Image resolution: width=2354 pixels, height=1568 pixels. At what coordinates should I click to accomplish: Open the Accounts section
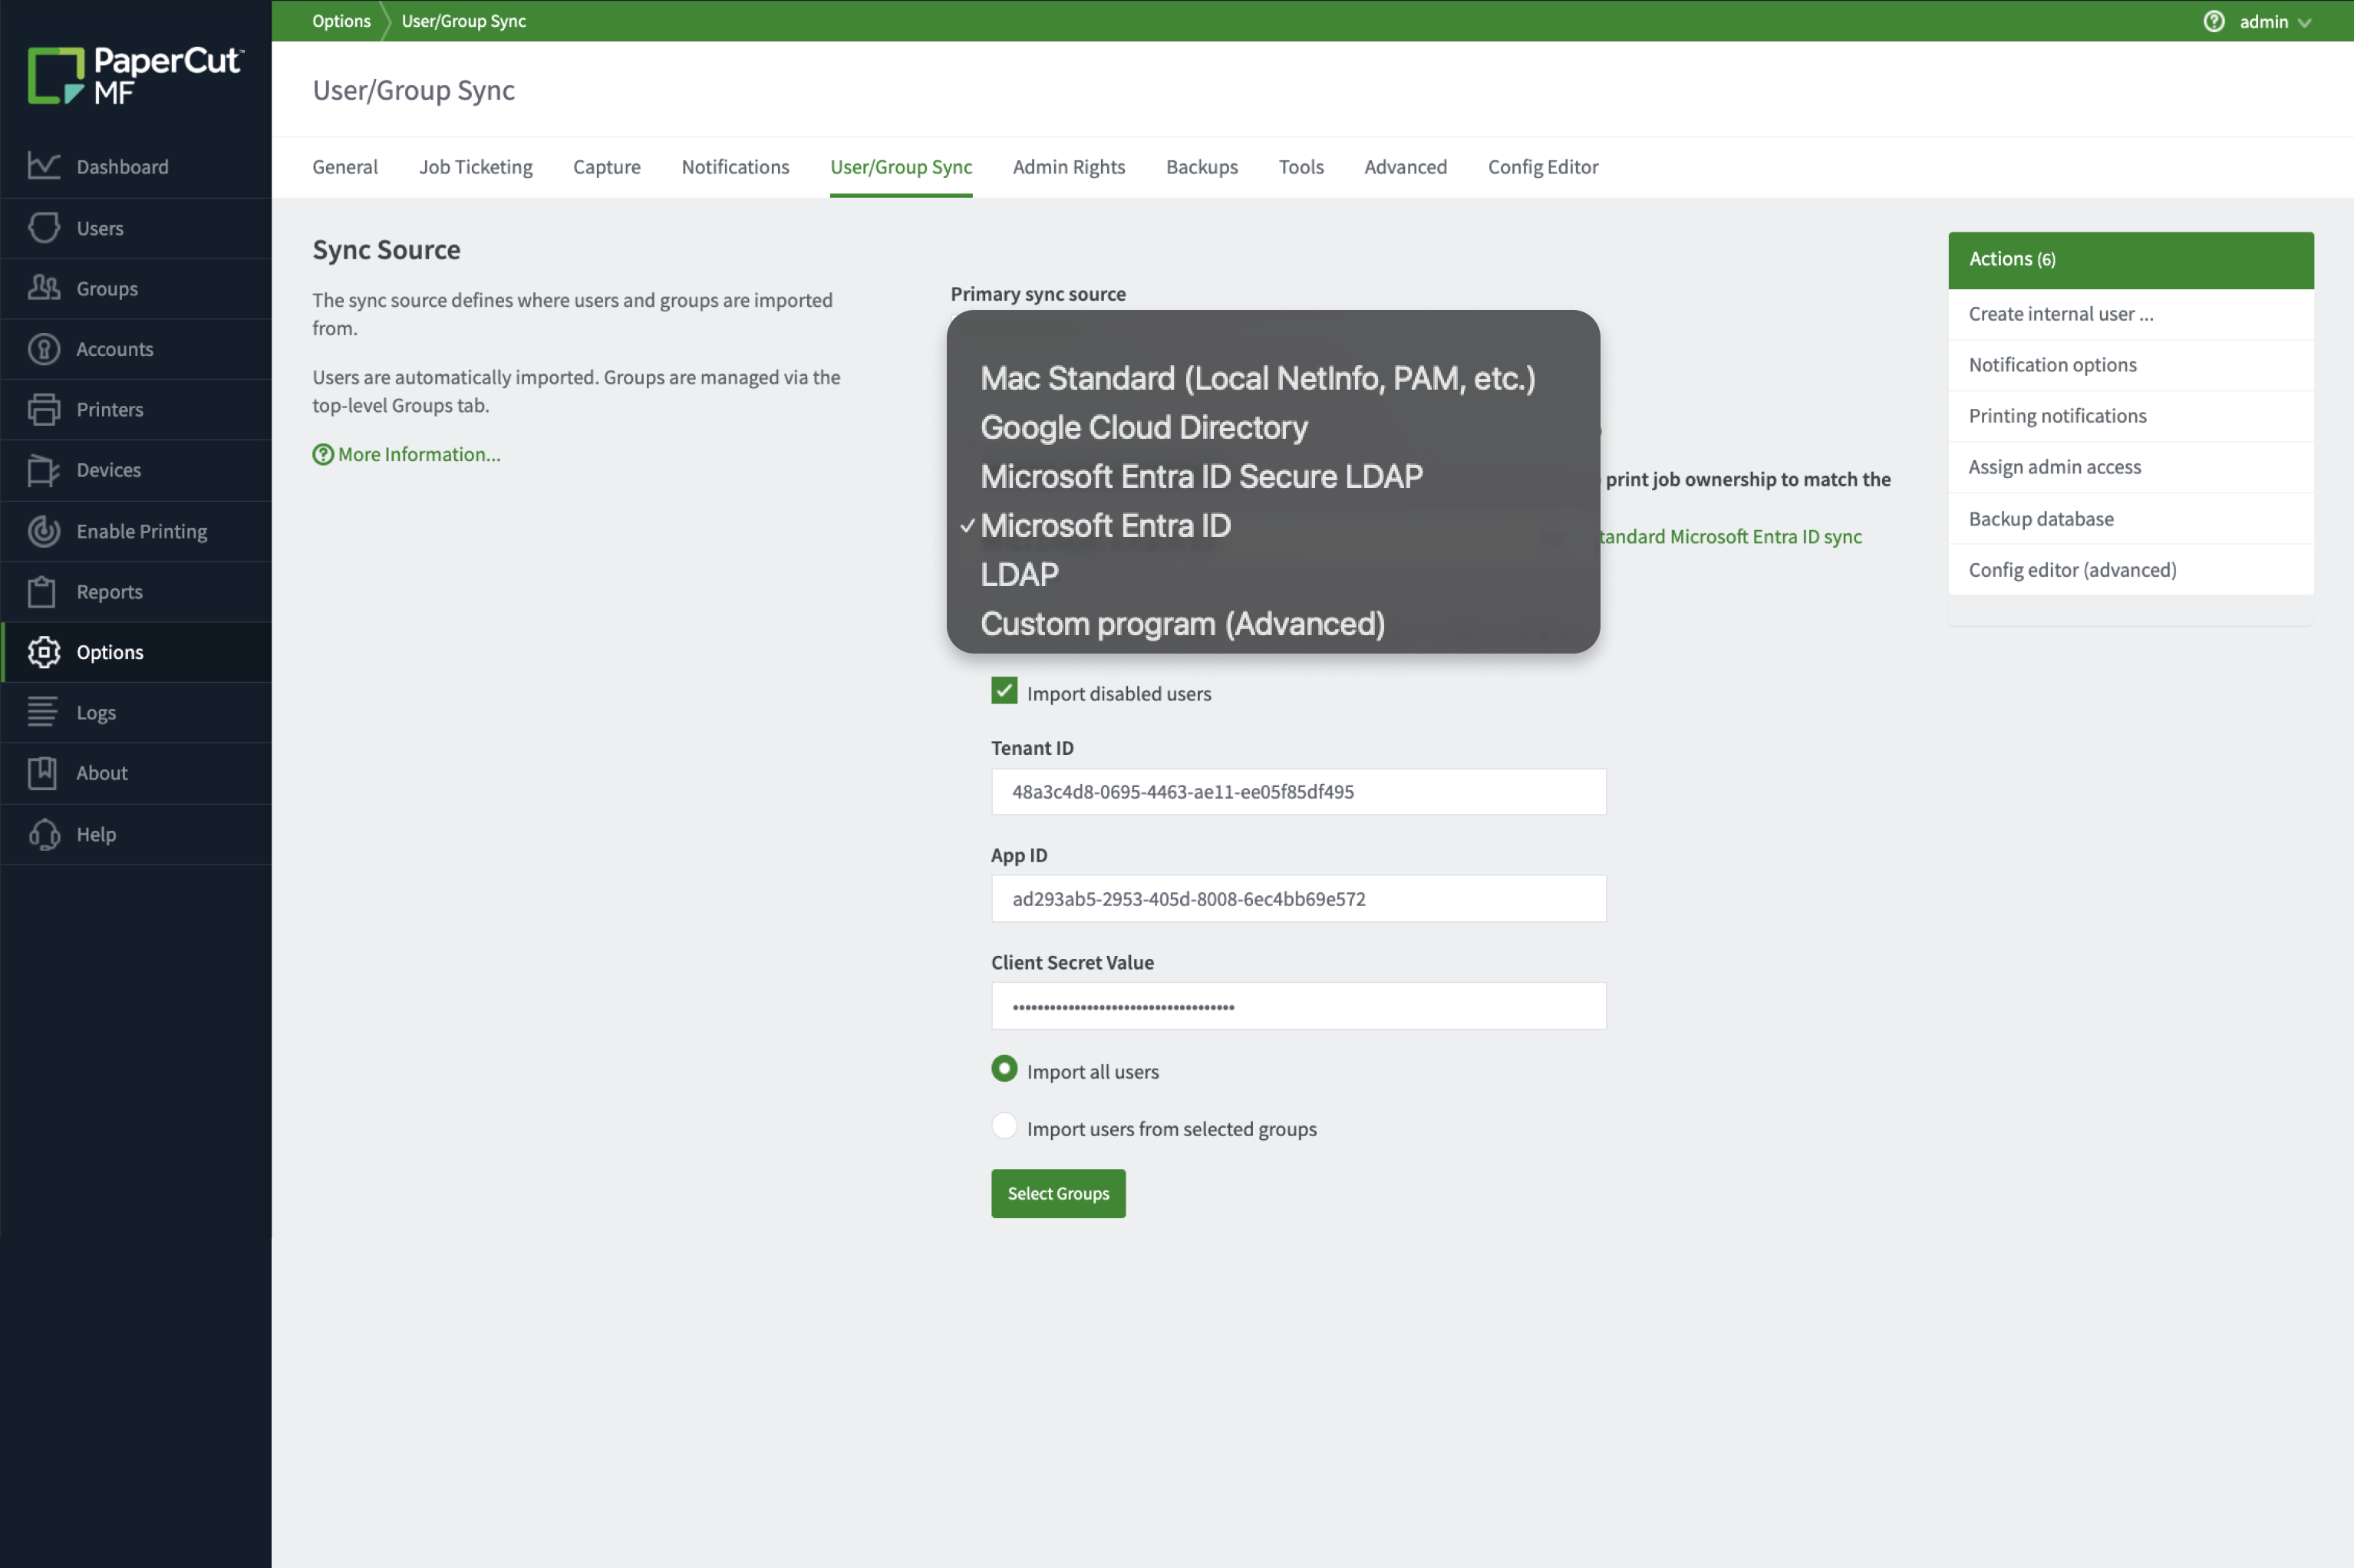click(115, 348)
